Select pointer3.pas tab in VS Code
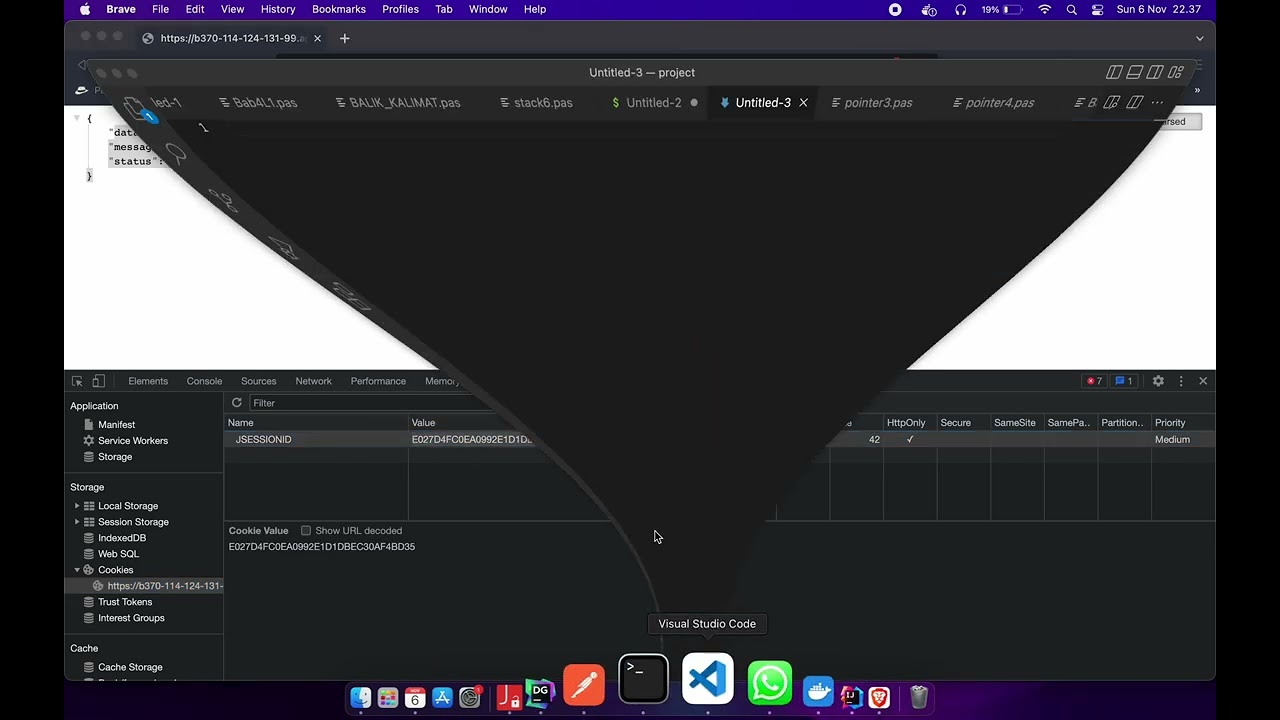1280x720 pixels. [x=871, y=103]
